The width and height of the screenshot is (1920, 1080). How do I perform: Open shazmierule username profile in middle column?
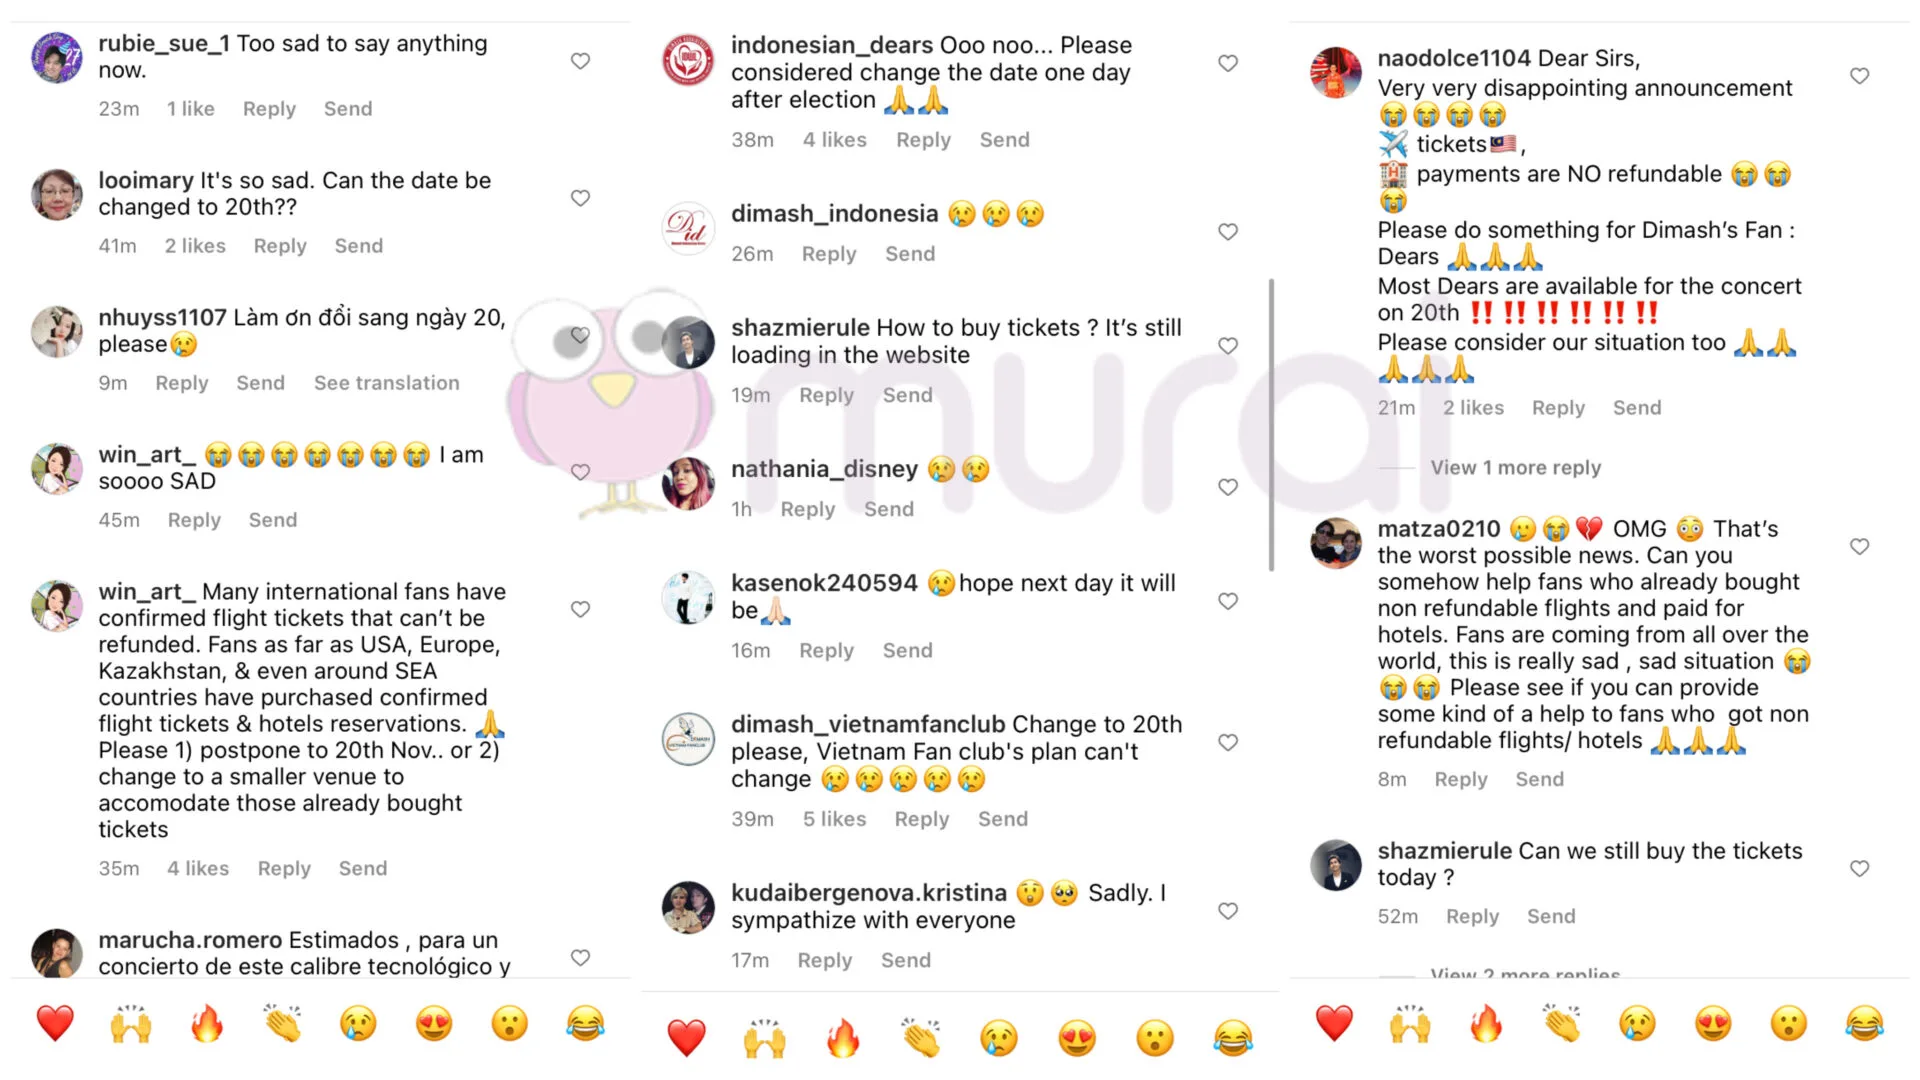[800, 328]
